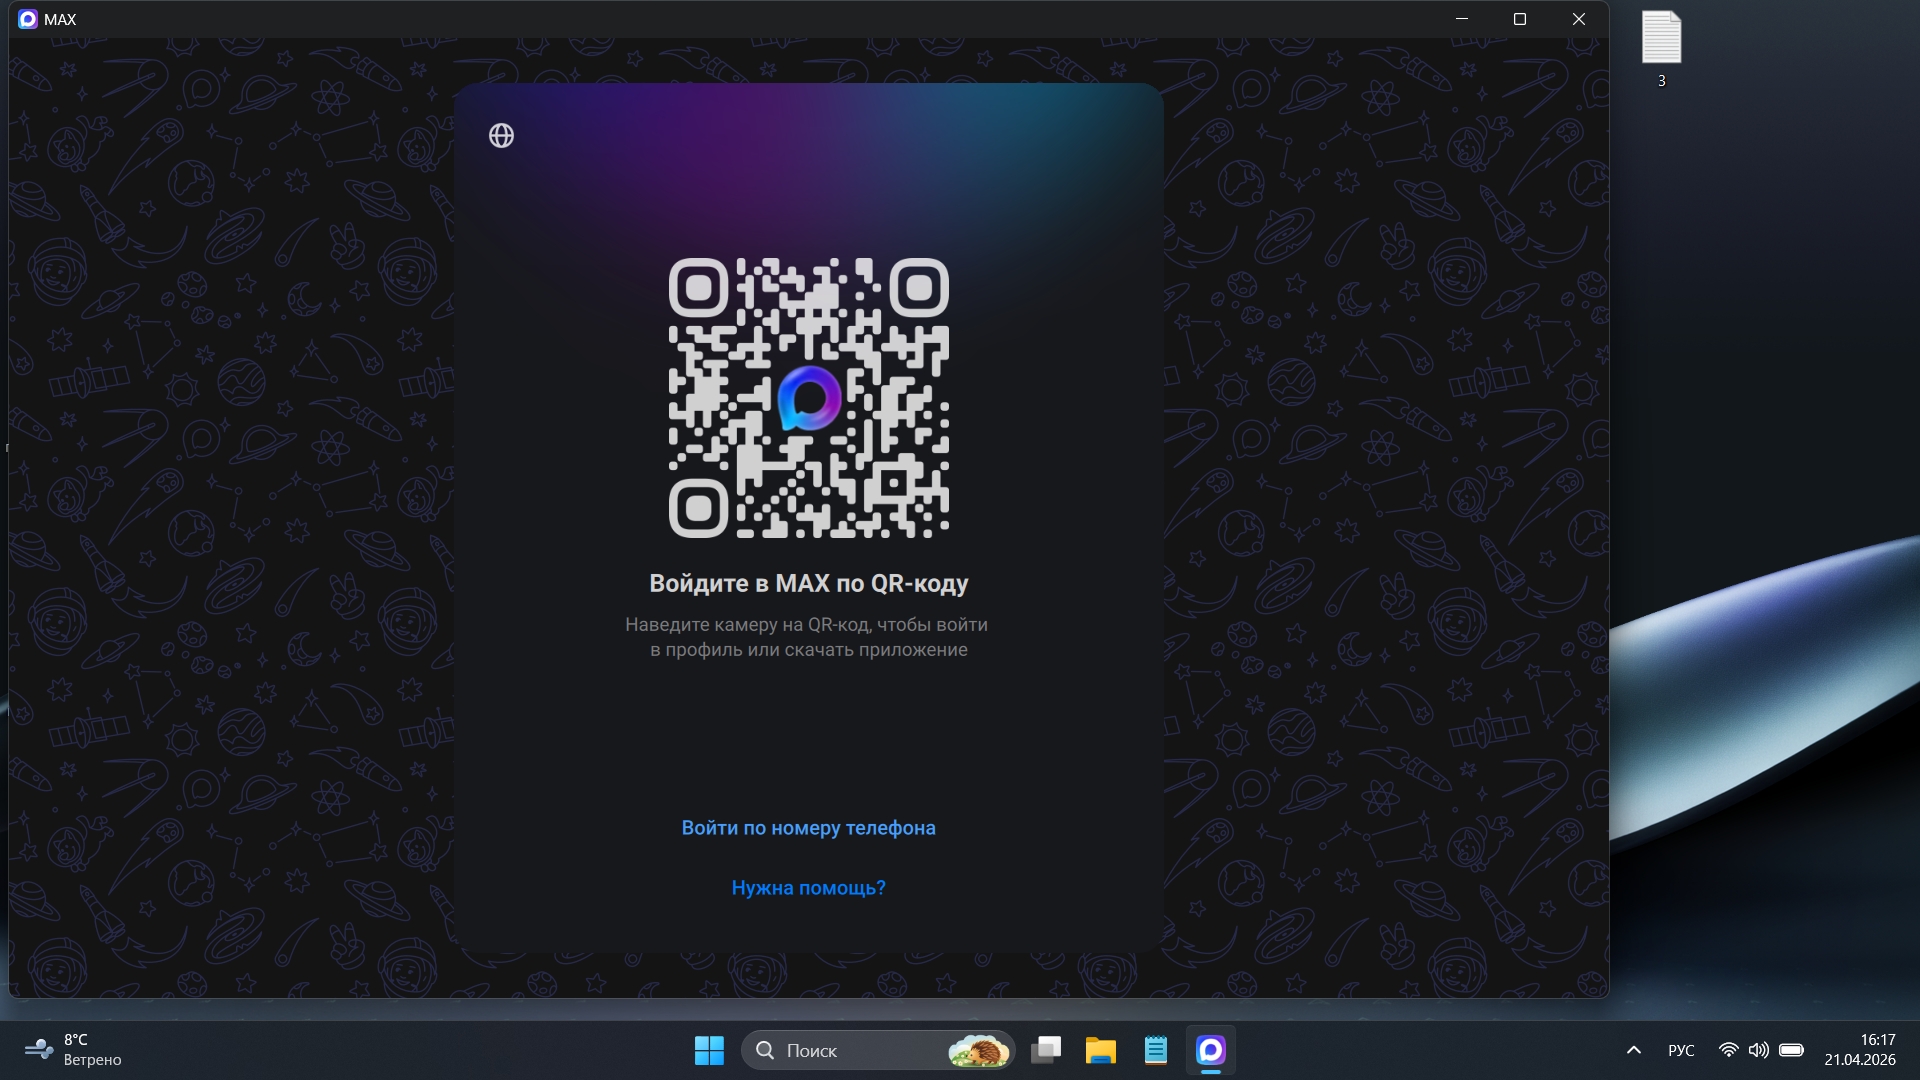Viewport: 1920px width, 1080px height.
Task: Click the login QR code image
Action: [809, 398]
